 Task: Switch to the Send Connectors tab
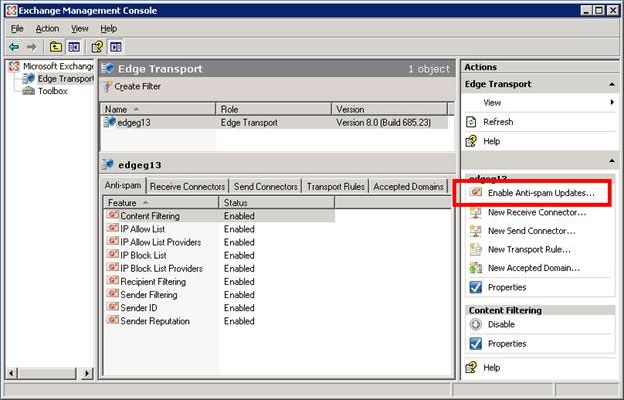(x=265, y=187)
